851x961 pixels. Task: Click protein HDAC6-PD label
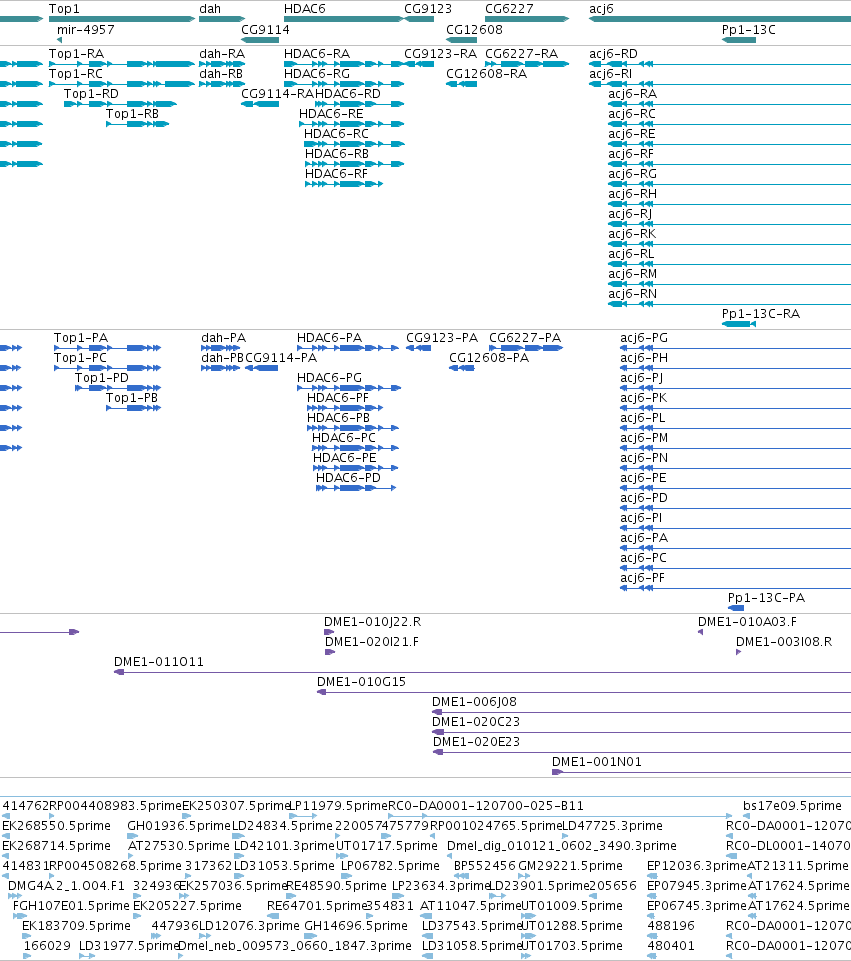(x=348, y=477)
